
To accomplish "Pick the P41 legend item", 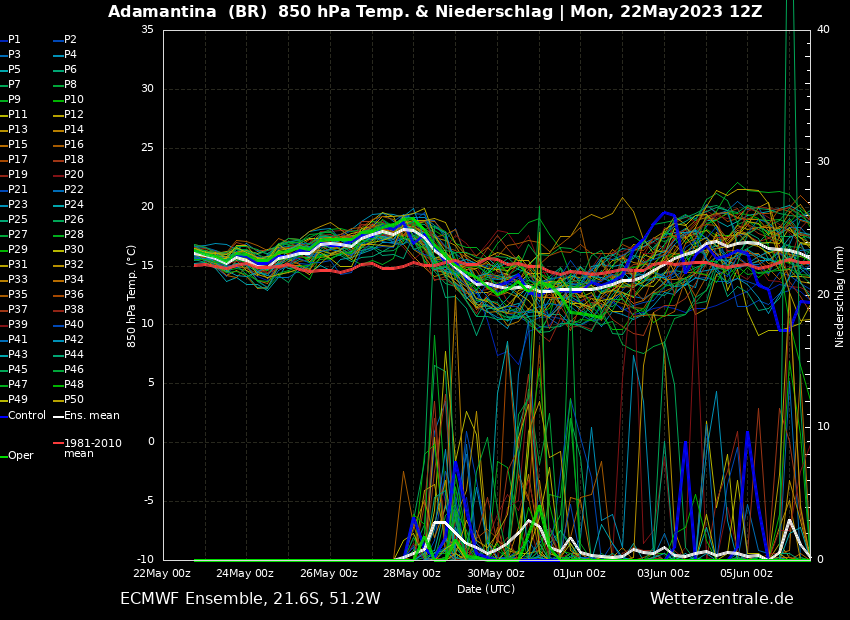I will (x=14, y=339).
